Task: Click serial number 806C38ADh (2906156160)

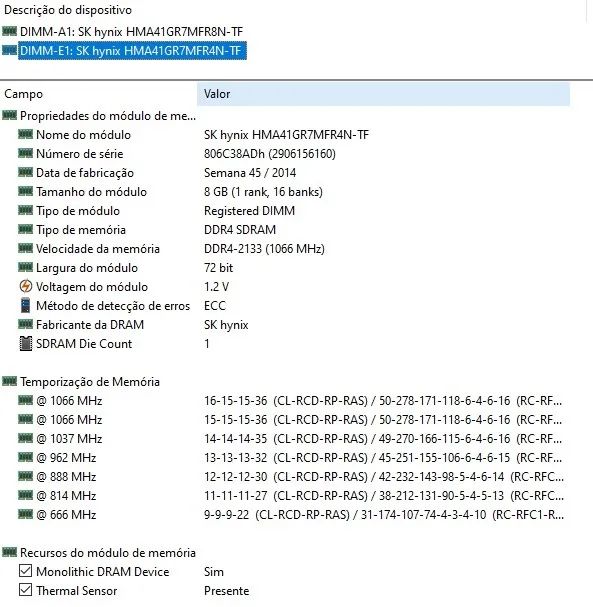Action: coord(270,154)
